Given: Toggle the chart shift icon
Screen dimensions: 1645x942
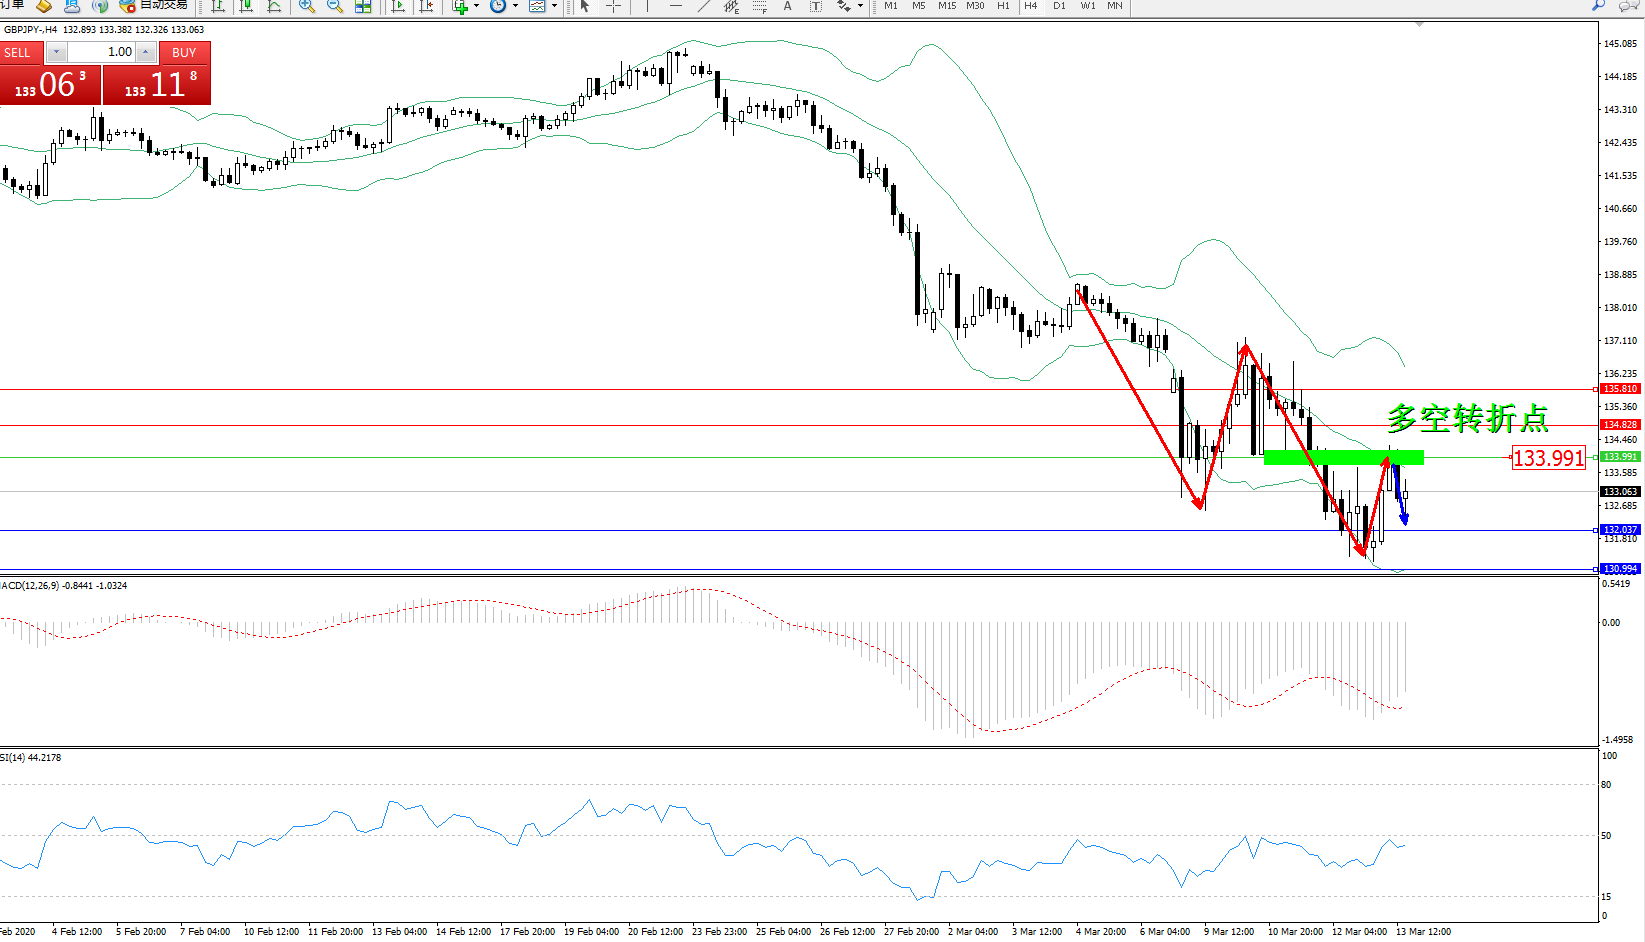Looking at the screenshot, I should [x=426, y=6].
